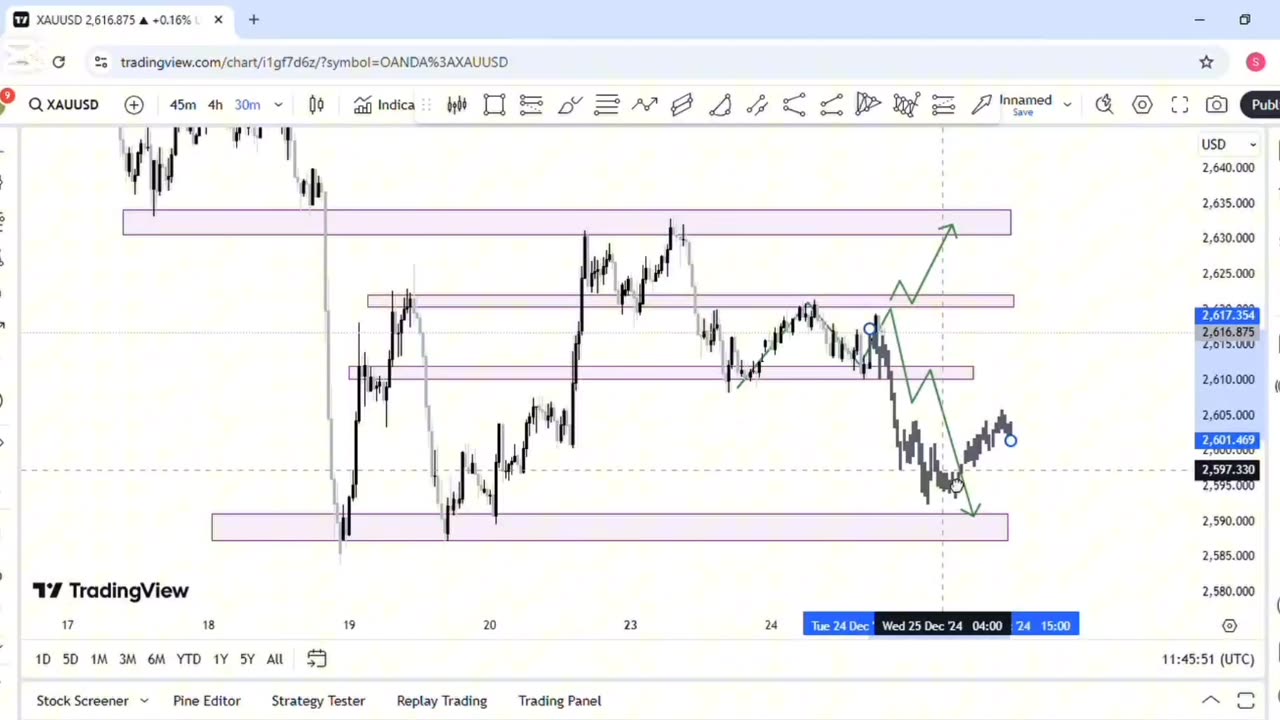Image resolution: width=1280 pixels, height=720 pixels.
Task: Open time axis settings gear icon
Action: pyautogui.click(x=1229, y=626)
